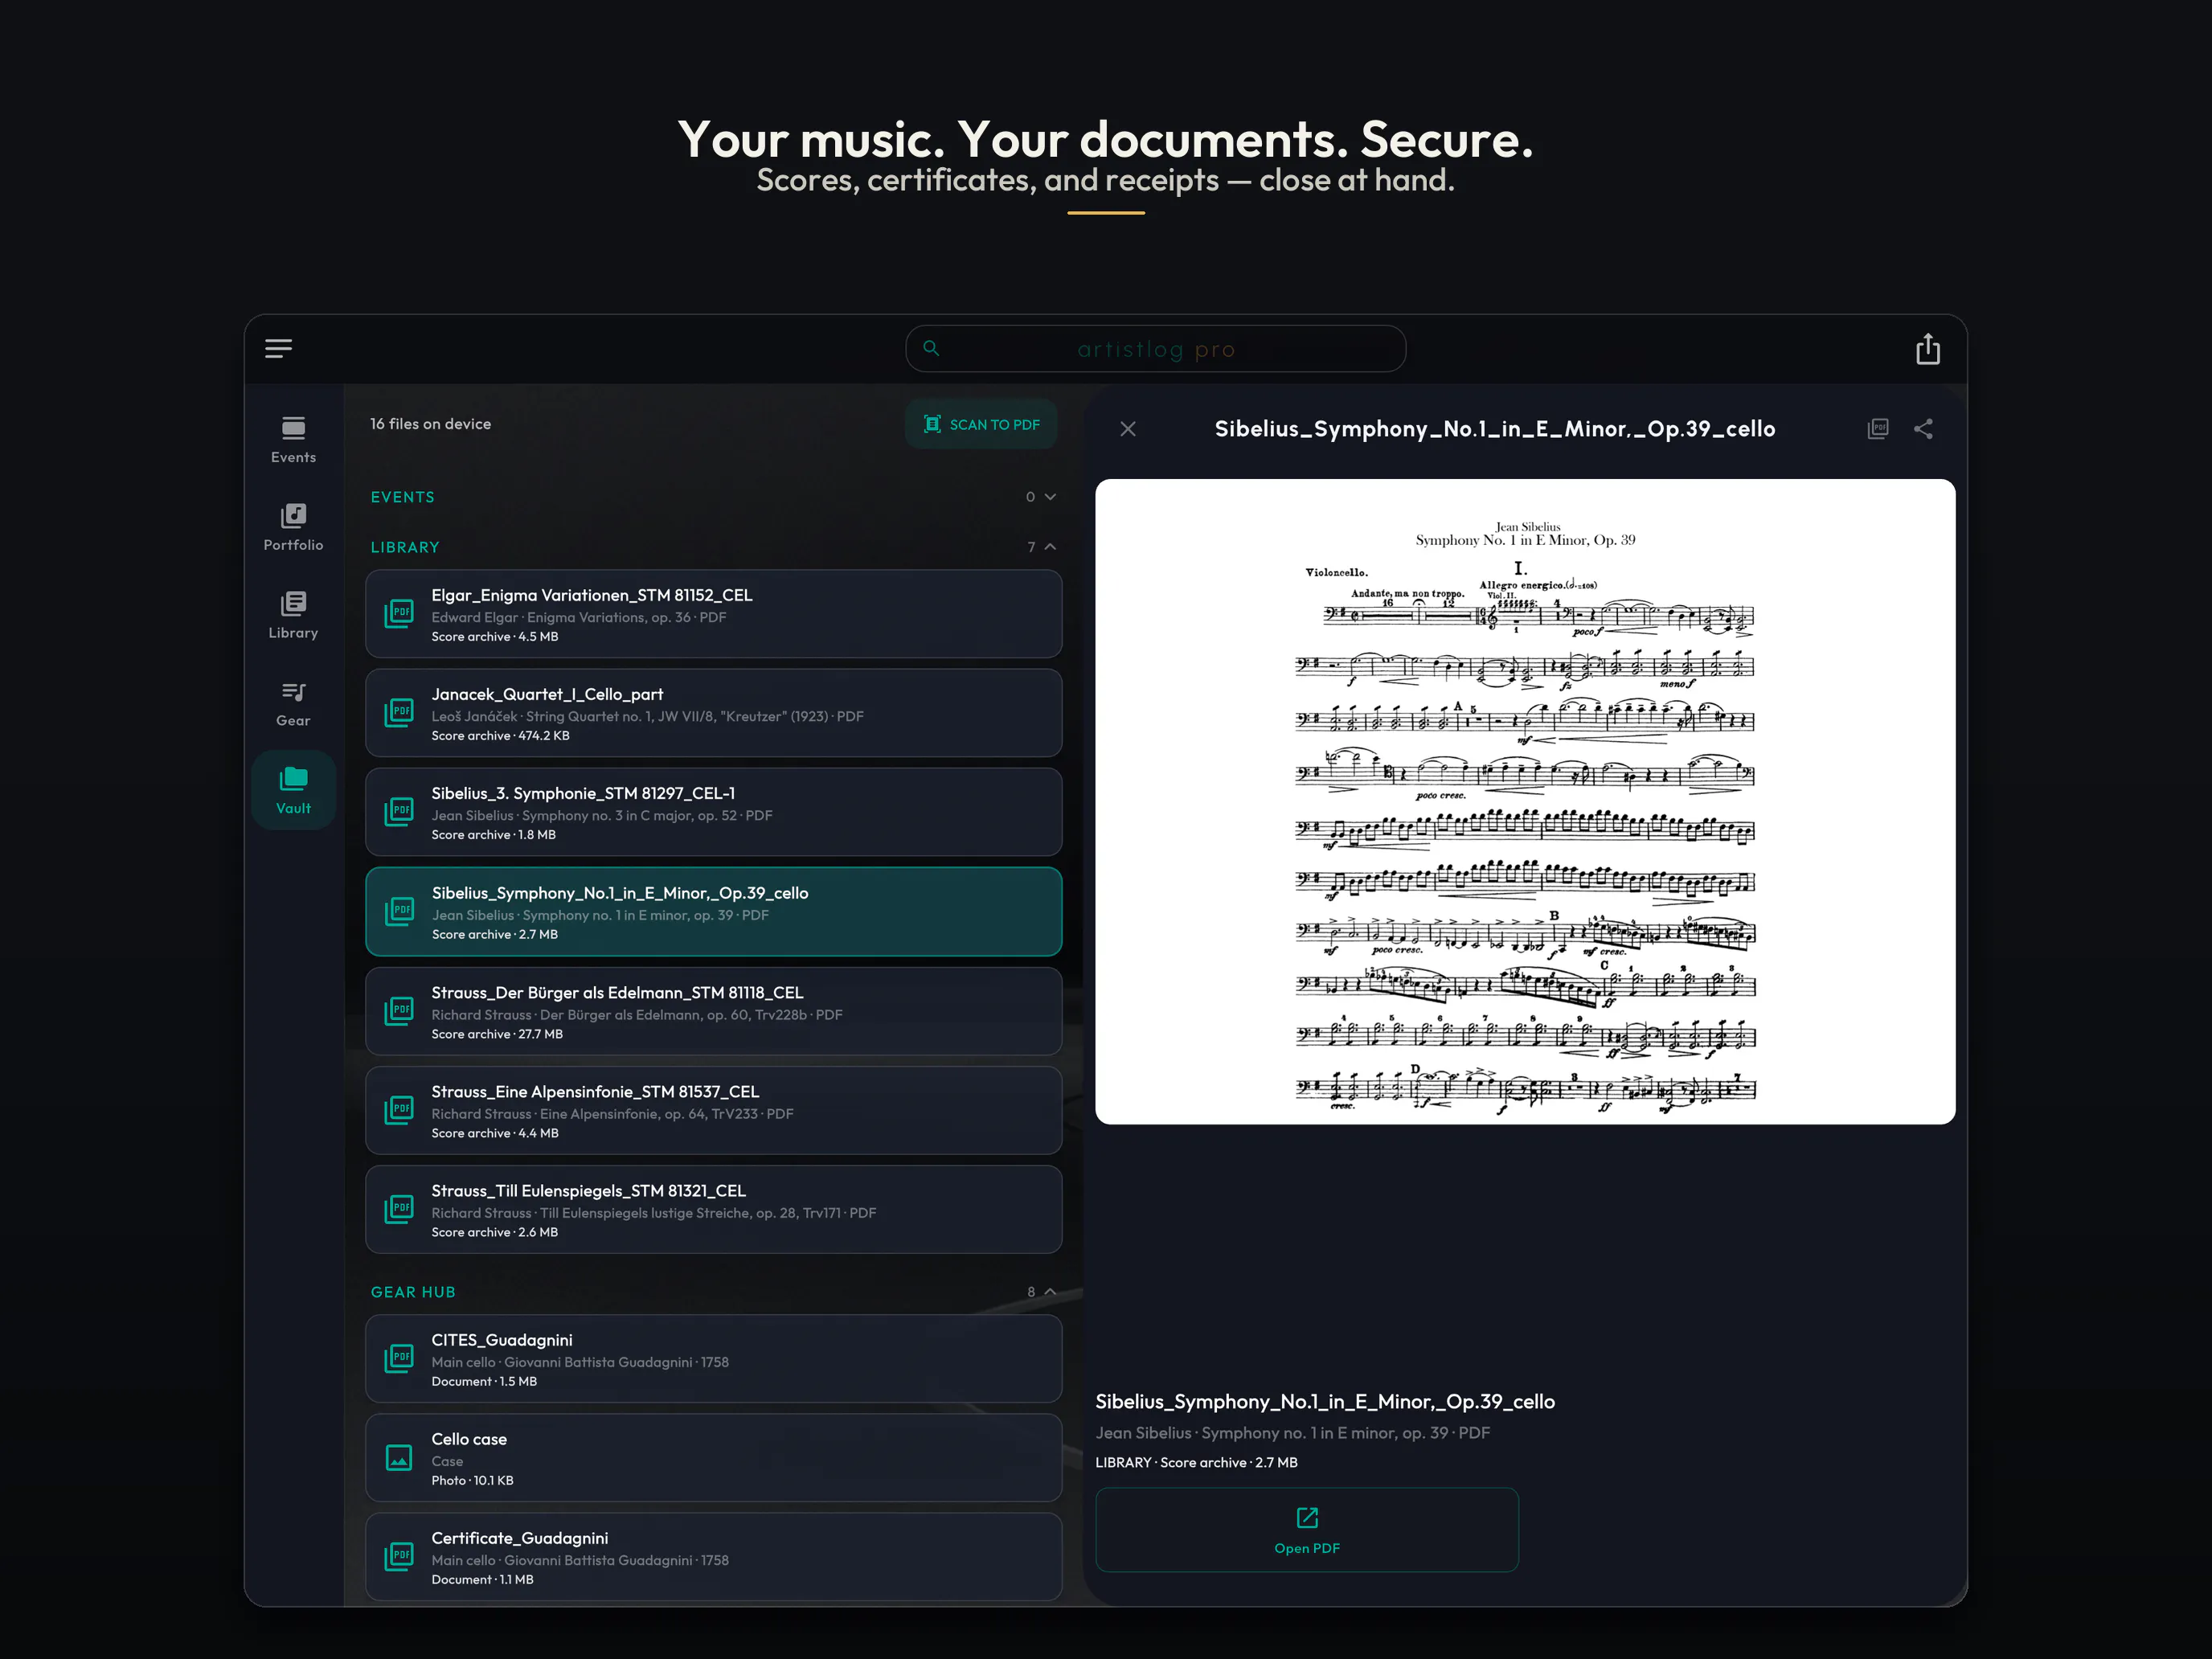Click PDF icon of Elgar Enigma Variationen file
Viewport: 2212px width, 1659px height.
pos(399,613)
